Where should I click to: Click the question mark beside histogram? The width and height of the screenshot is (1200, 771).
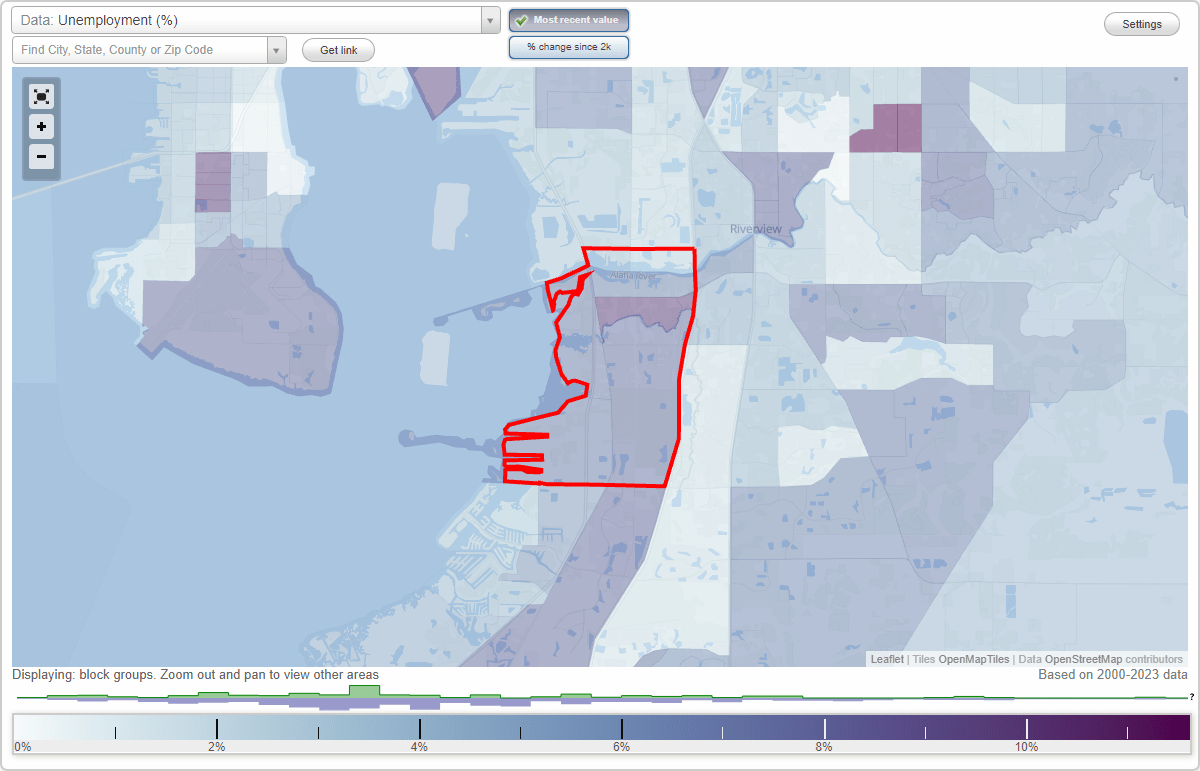pyautogui.click(x=1191, y=696)
